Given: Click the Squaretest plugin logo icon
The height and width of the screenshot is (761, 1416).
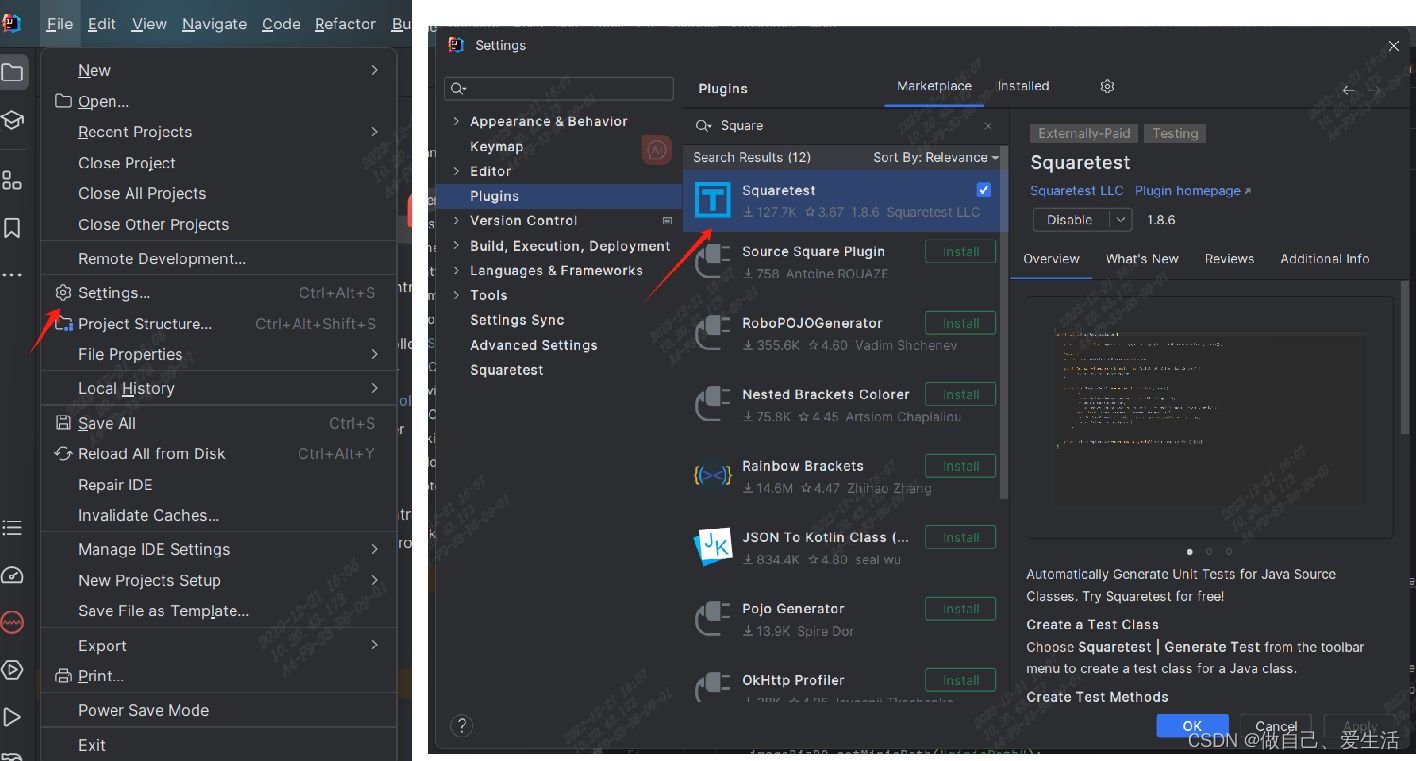Looking at the screenshot, I should [712, 201].
